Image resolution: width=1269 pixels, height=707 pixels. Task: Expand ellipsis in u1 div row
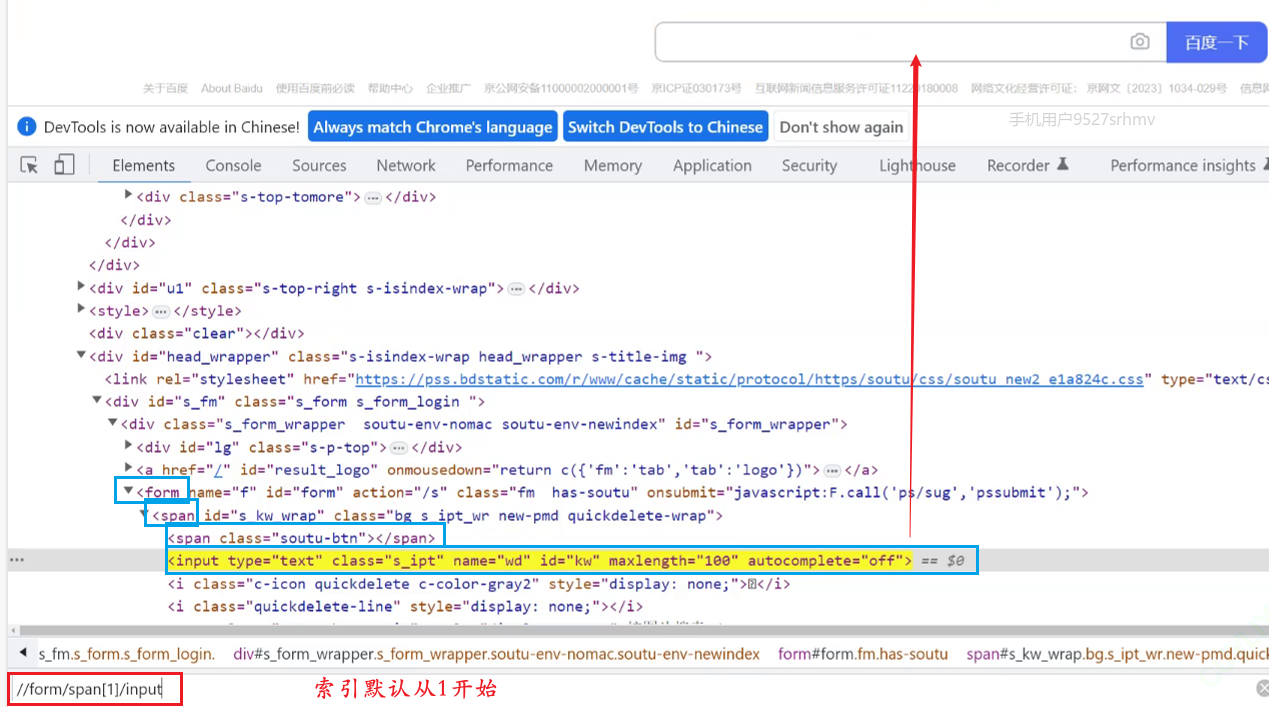[516, 289]
